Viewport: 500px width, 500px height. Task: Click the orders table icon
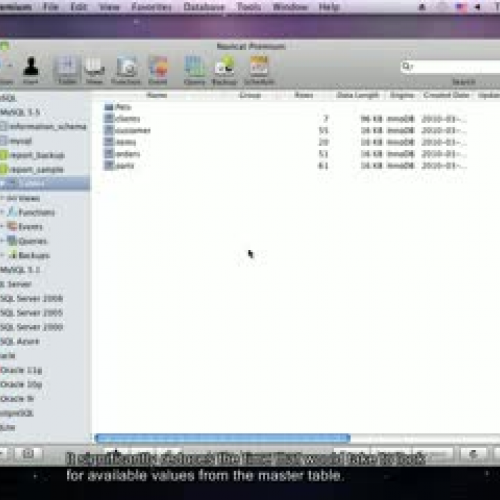point(109,153)
